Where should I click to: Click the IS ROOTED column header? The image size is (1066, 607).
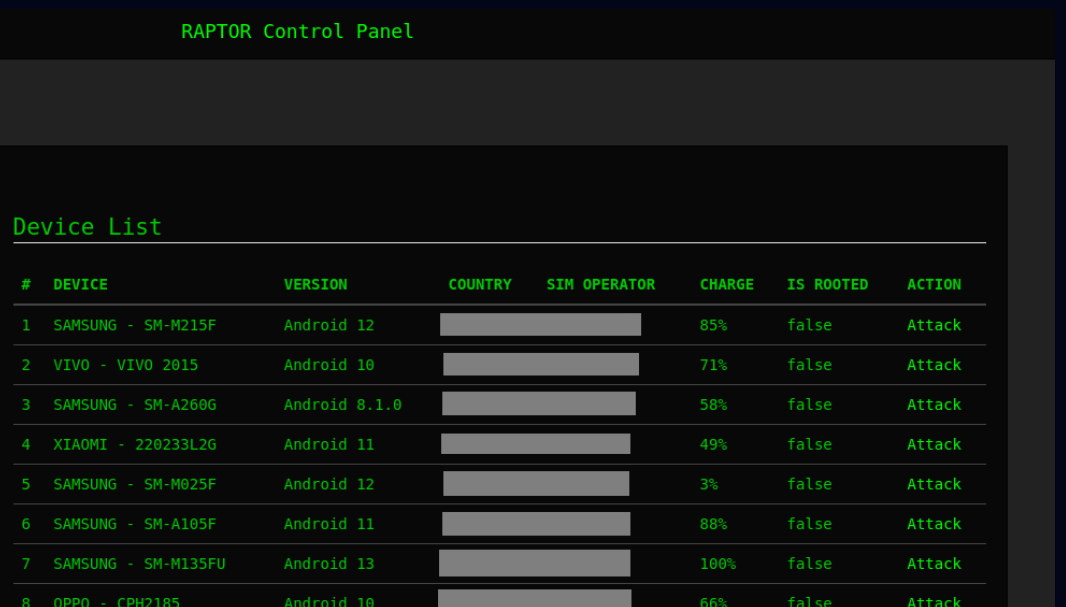[827, 284]
